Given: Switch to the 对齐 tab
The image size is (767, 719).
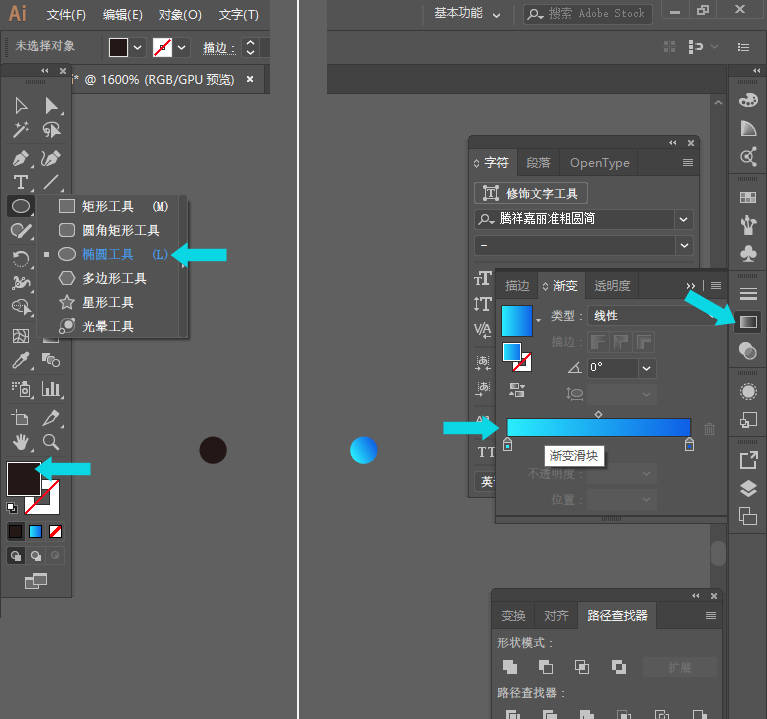Looking at the screenshot, I should click(x=556, y=615).
